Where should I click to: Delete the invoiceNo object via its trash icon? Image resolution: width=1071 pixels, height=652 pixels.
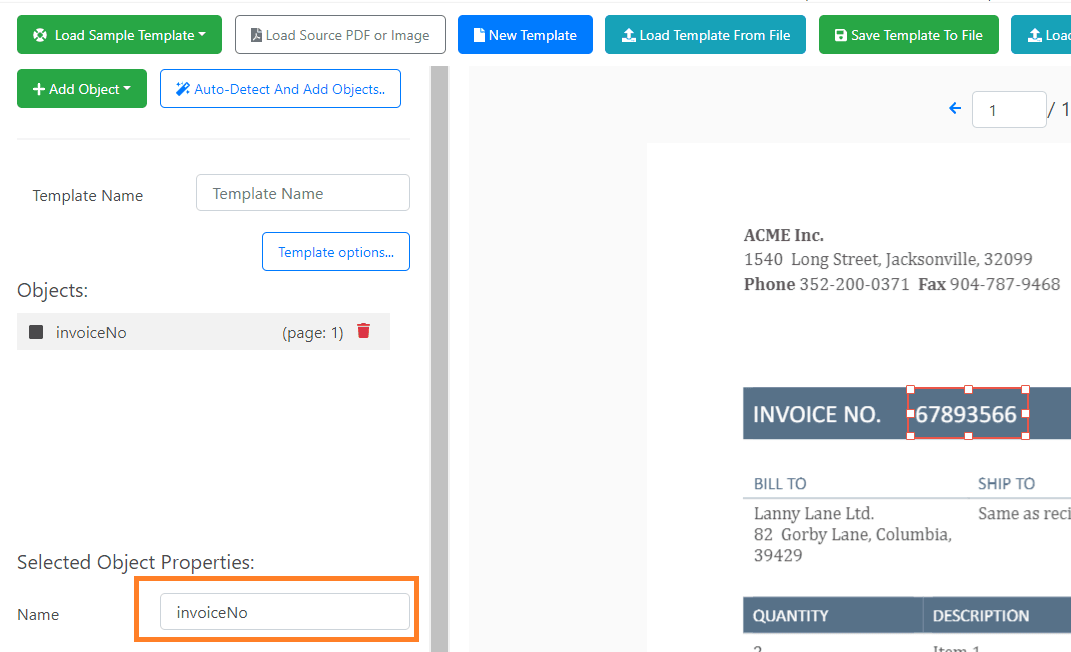coord(363,331)
